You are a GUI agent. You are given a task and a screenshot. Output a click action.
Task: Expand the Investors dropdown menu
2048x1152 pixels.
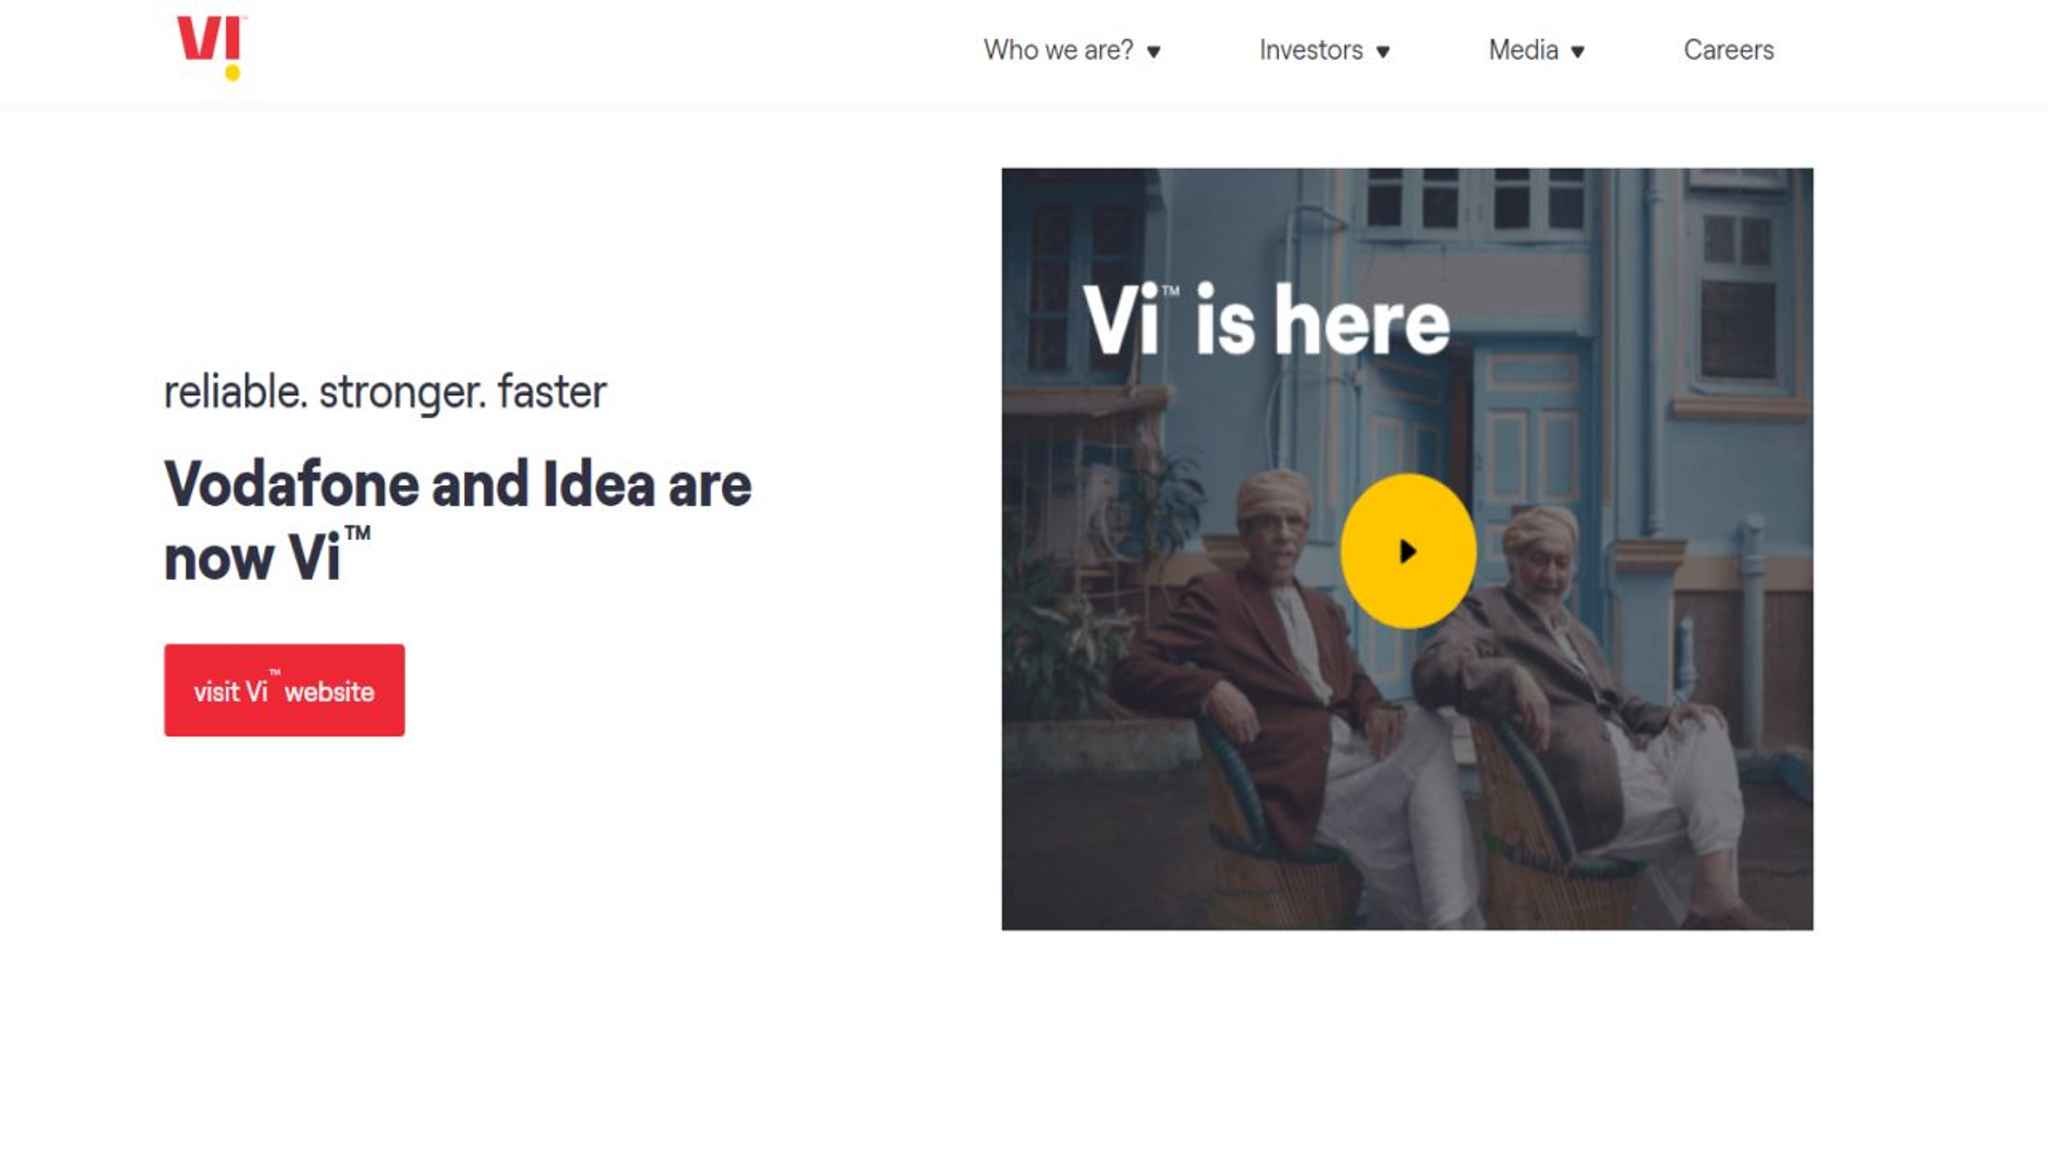pos(1386,51)
